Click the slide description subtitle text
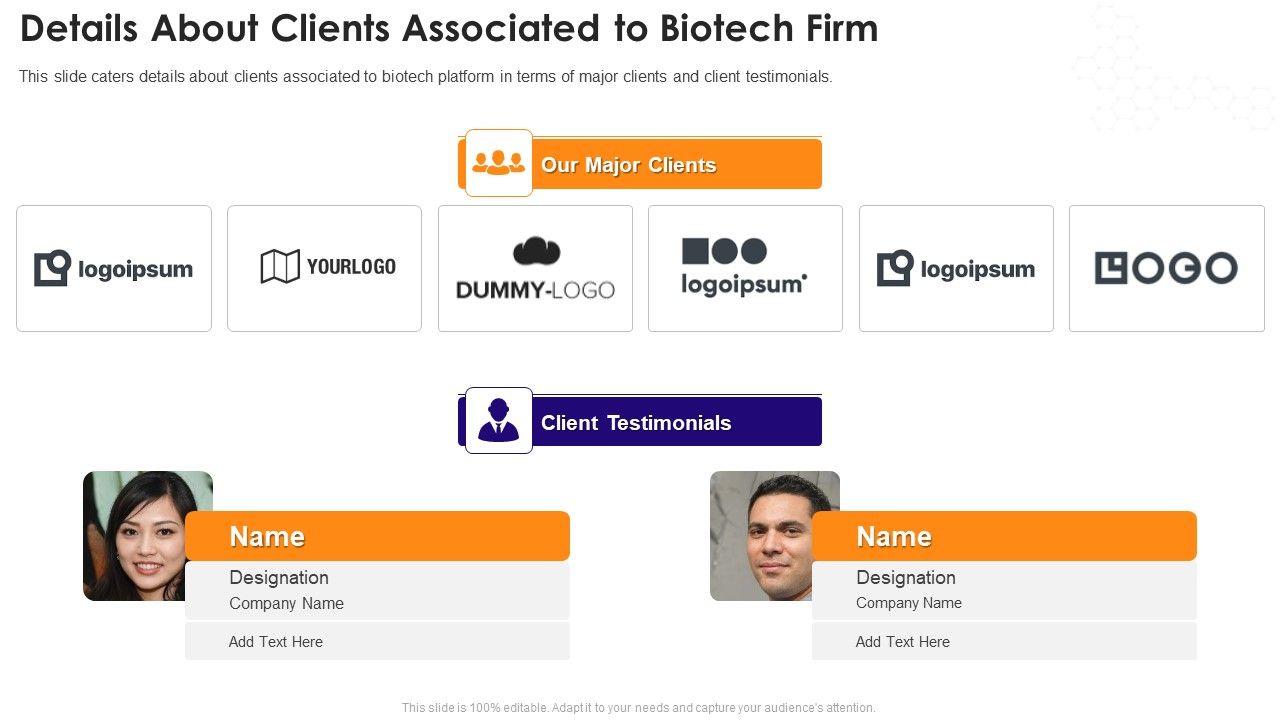 [426, 77]
